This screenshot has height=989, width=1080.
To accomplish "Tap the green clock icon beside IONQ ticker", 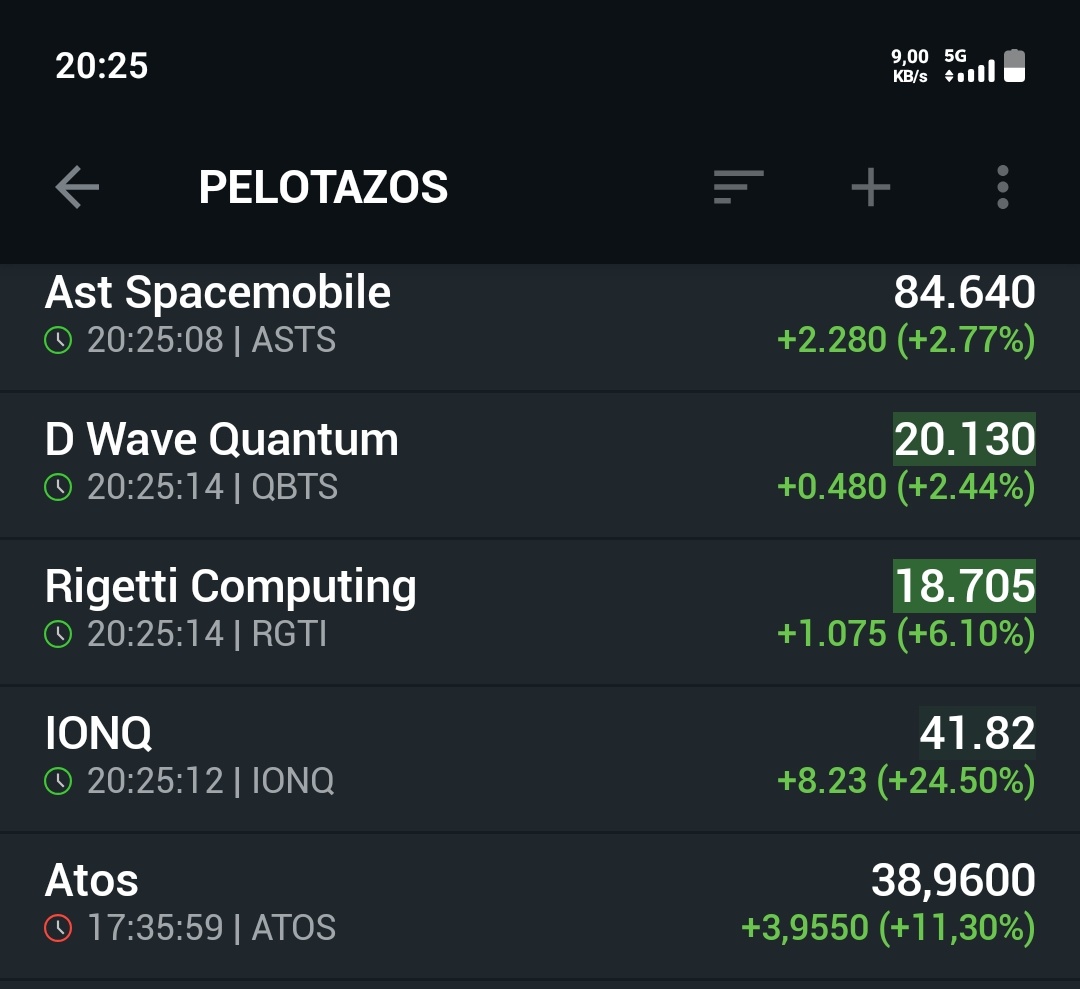I will 59,781.
